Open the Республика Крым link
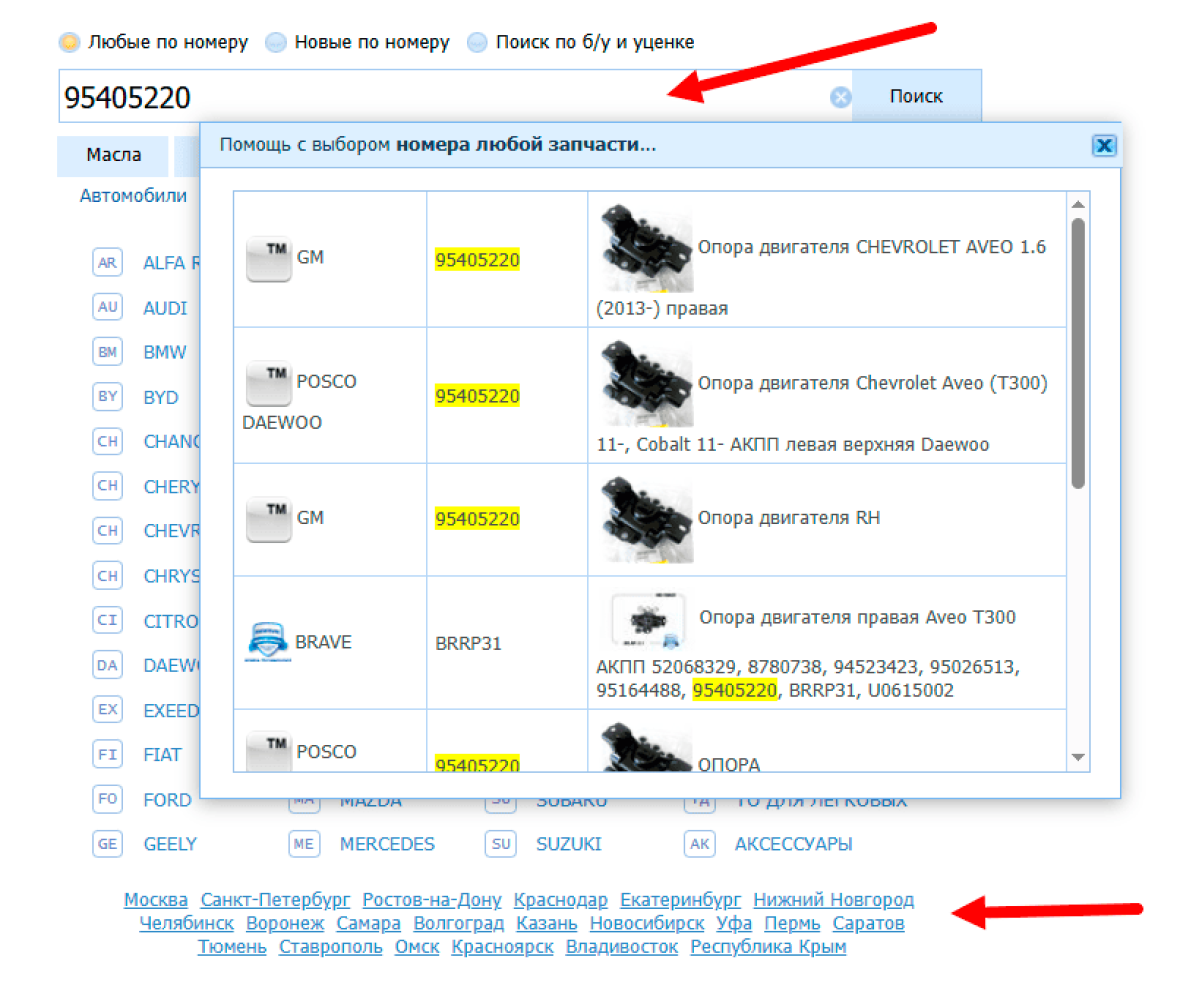This screenshot has height=988, width=1180. (768, 947)
